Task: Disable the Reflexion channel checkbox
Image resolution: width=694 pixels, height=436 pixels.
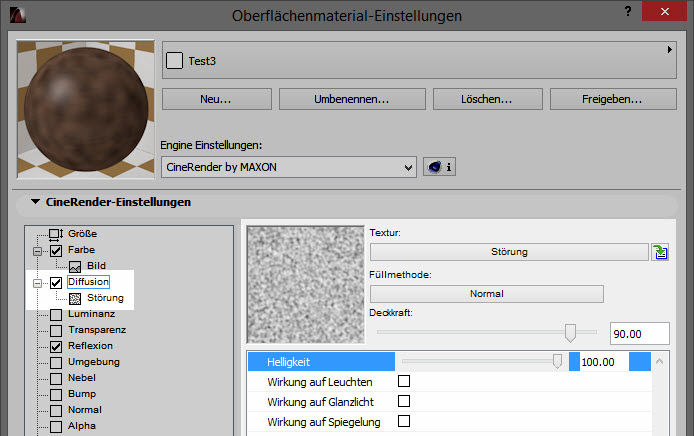Action: click(x=56, y=347)
